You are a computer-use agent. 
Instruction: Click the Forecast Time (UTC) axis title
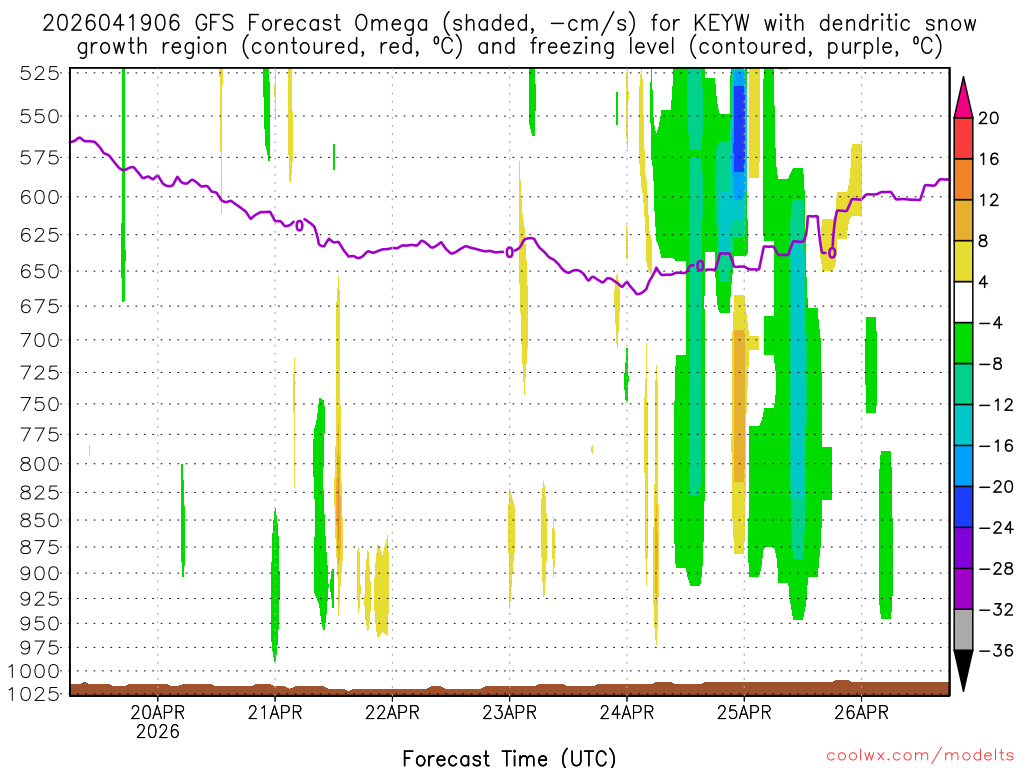point(509,758)
